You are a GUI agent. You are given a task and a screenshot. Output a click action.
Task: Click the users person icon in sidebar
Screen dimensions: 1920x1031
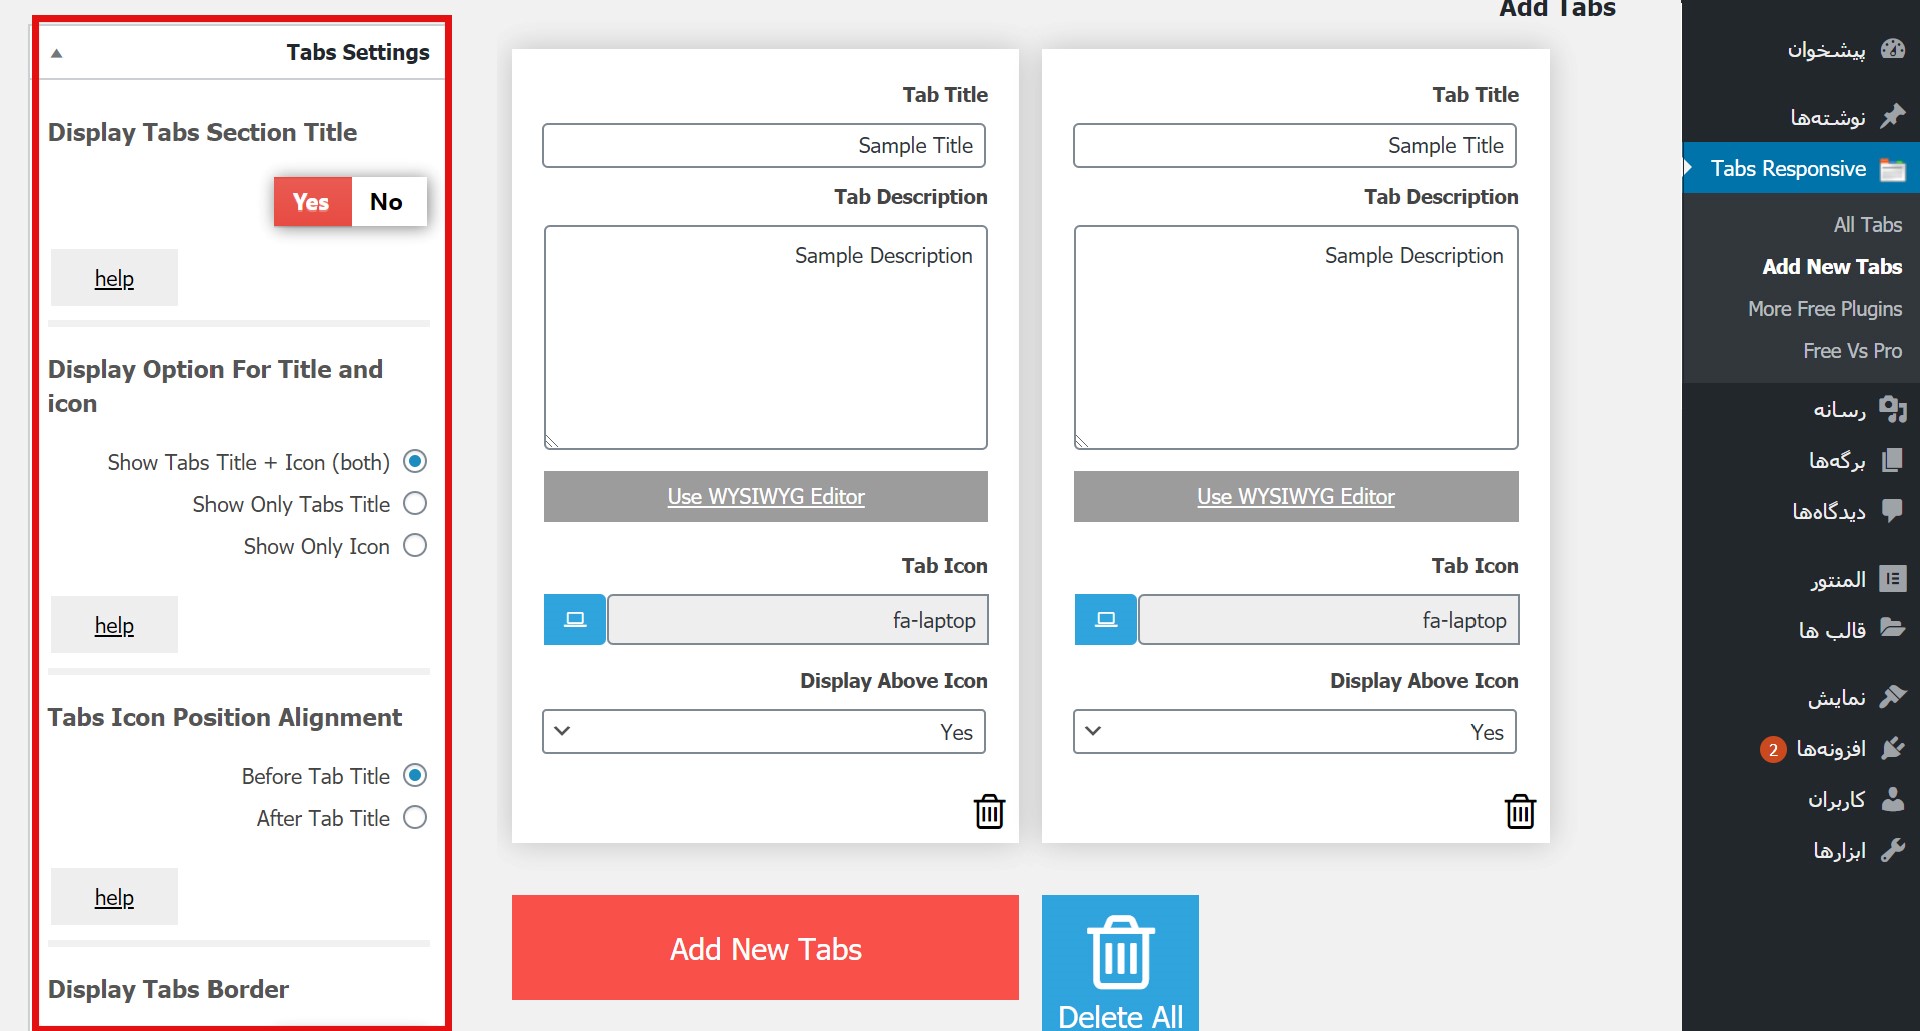click(x=1893, y=799)
